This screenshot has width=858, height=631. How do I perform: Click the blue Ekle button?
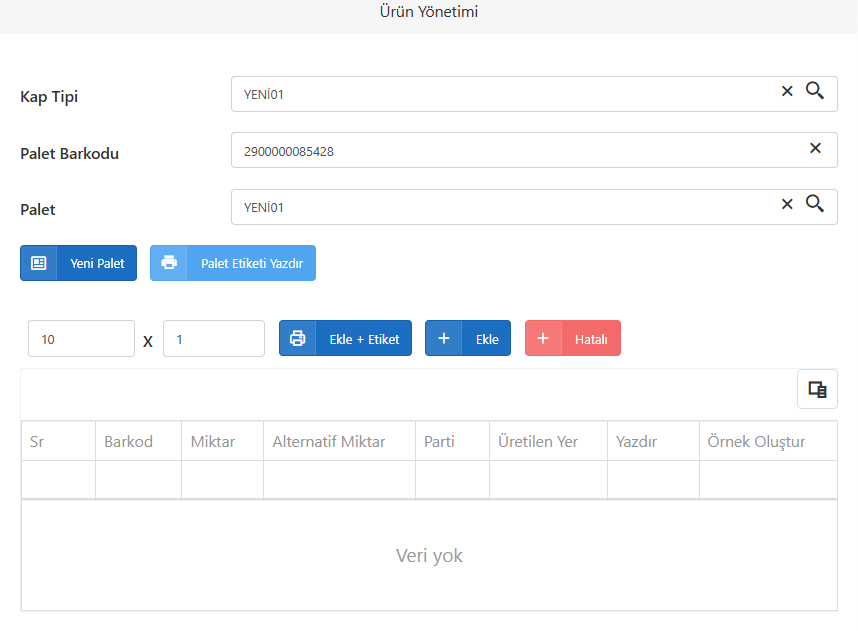point(468,338)
